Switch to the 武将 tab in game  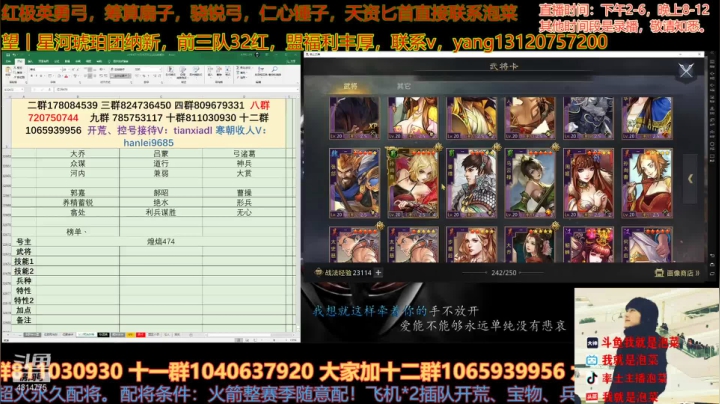point(350,86)
